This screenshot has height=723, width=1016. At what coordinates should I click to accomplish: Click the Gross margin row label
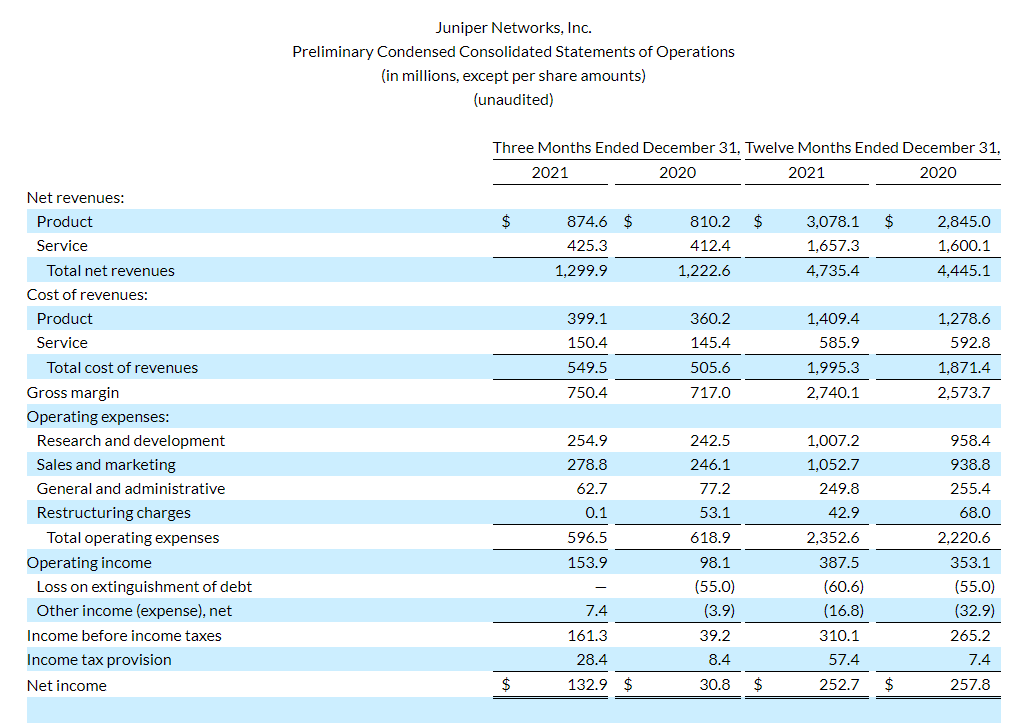click(x=73, y=392)
